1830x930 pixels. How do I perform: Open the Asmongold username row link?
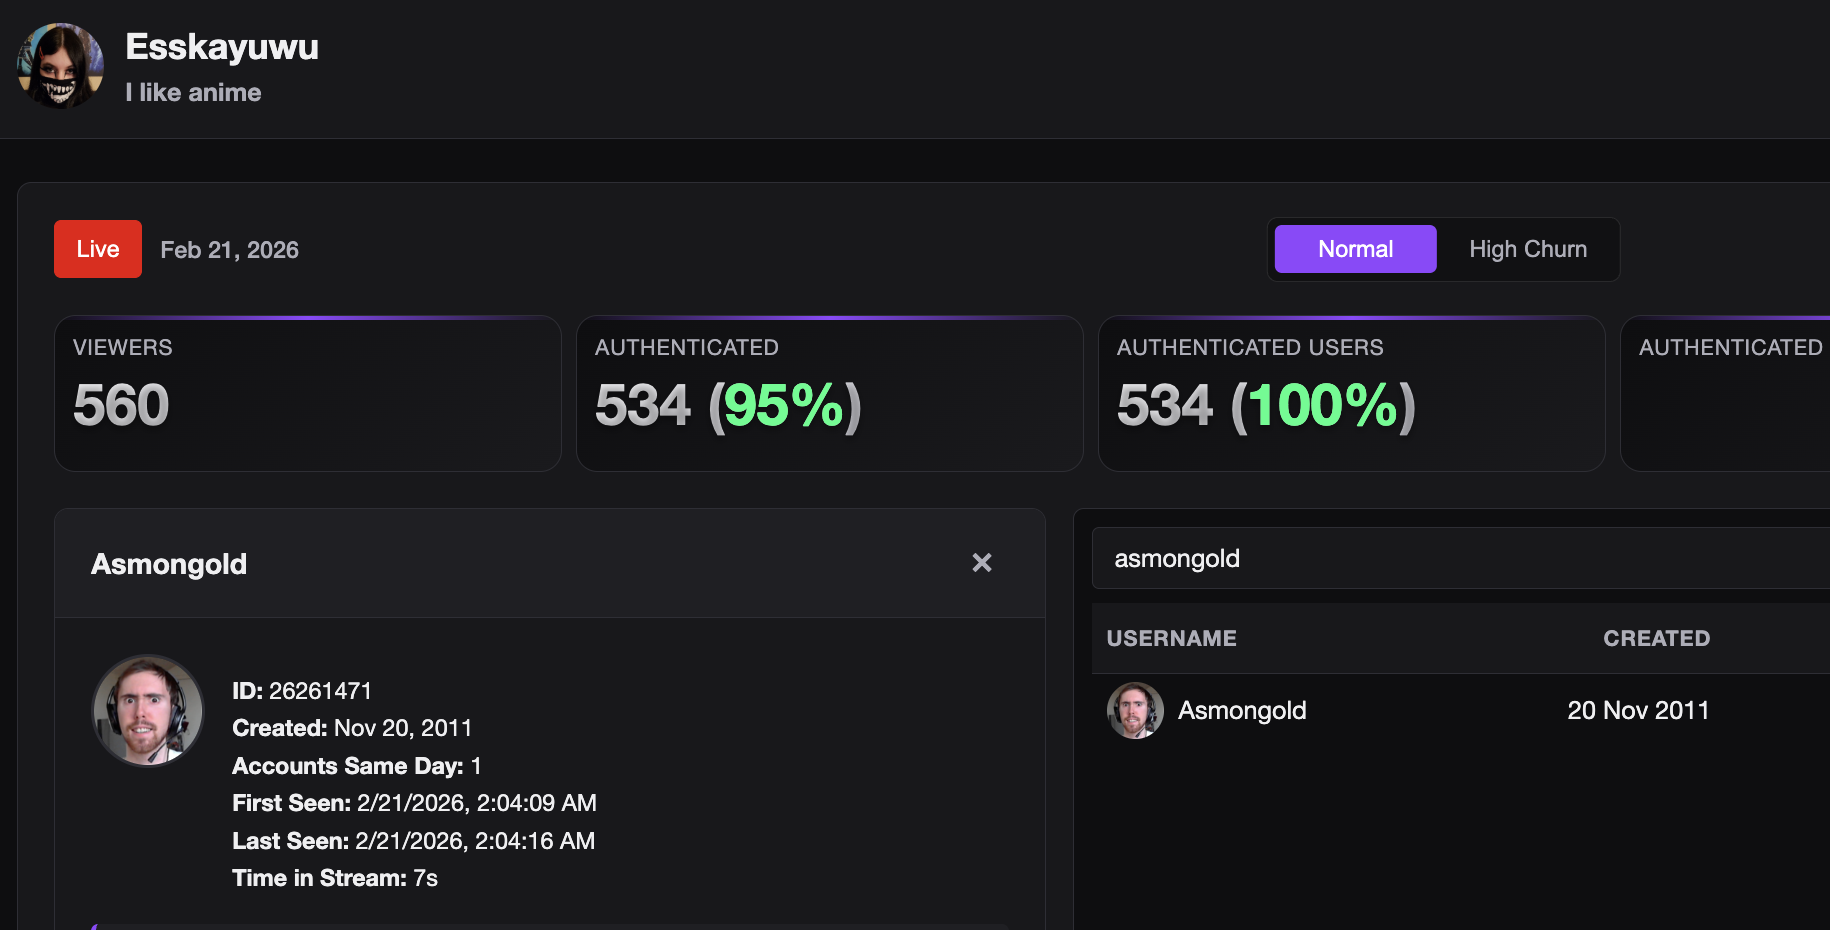(1242, 710)
